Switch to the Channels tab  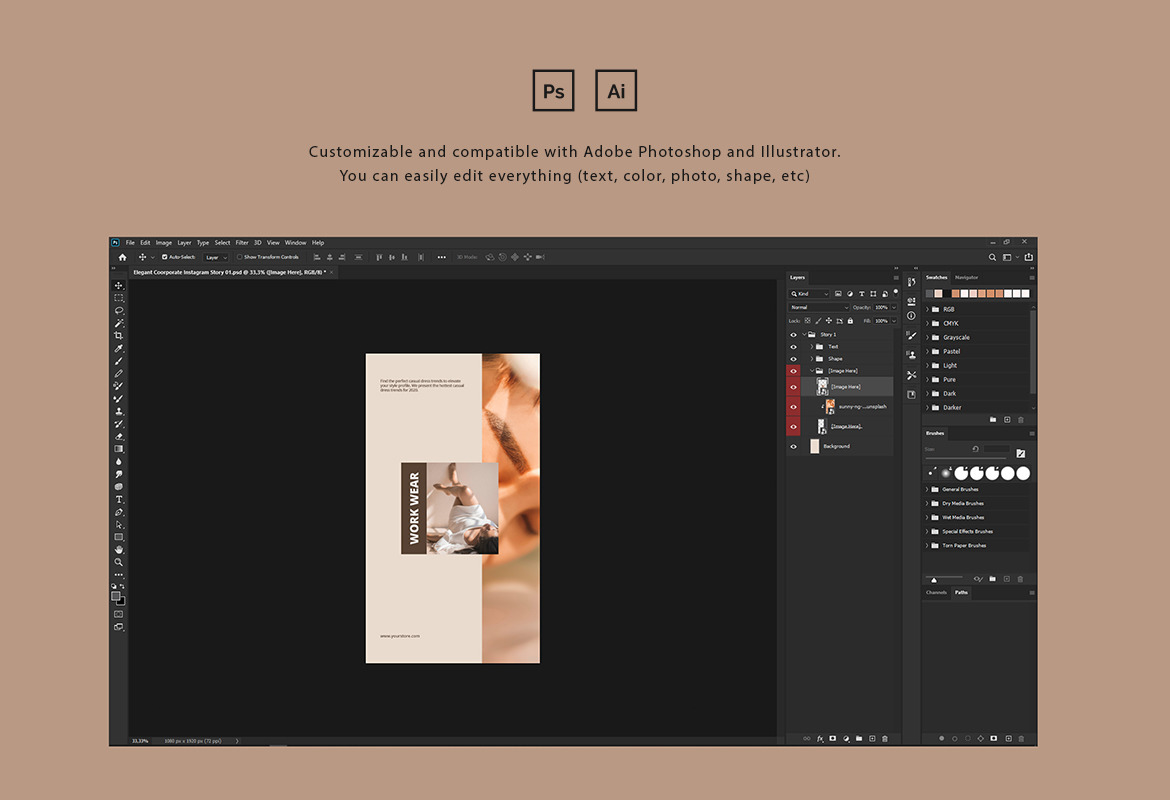[x=936, y=593]
